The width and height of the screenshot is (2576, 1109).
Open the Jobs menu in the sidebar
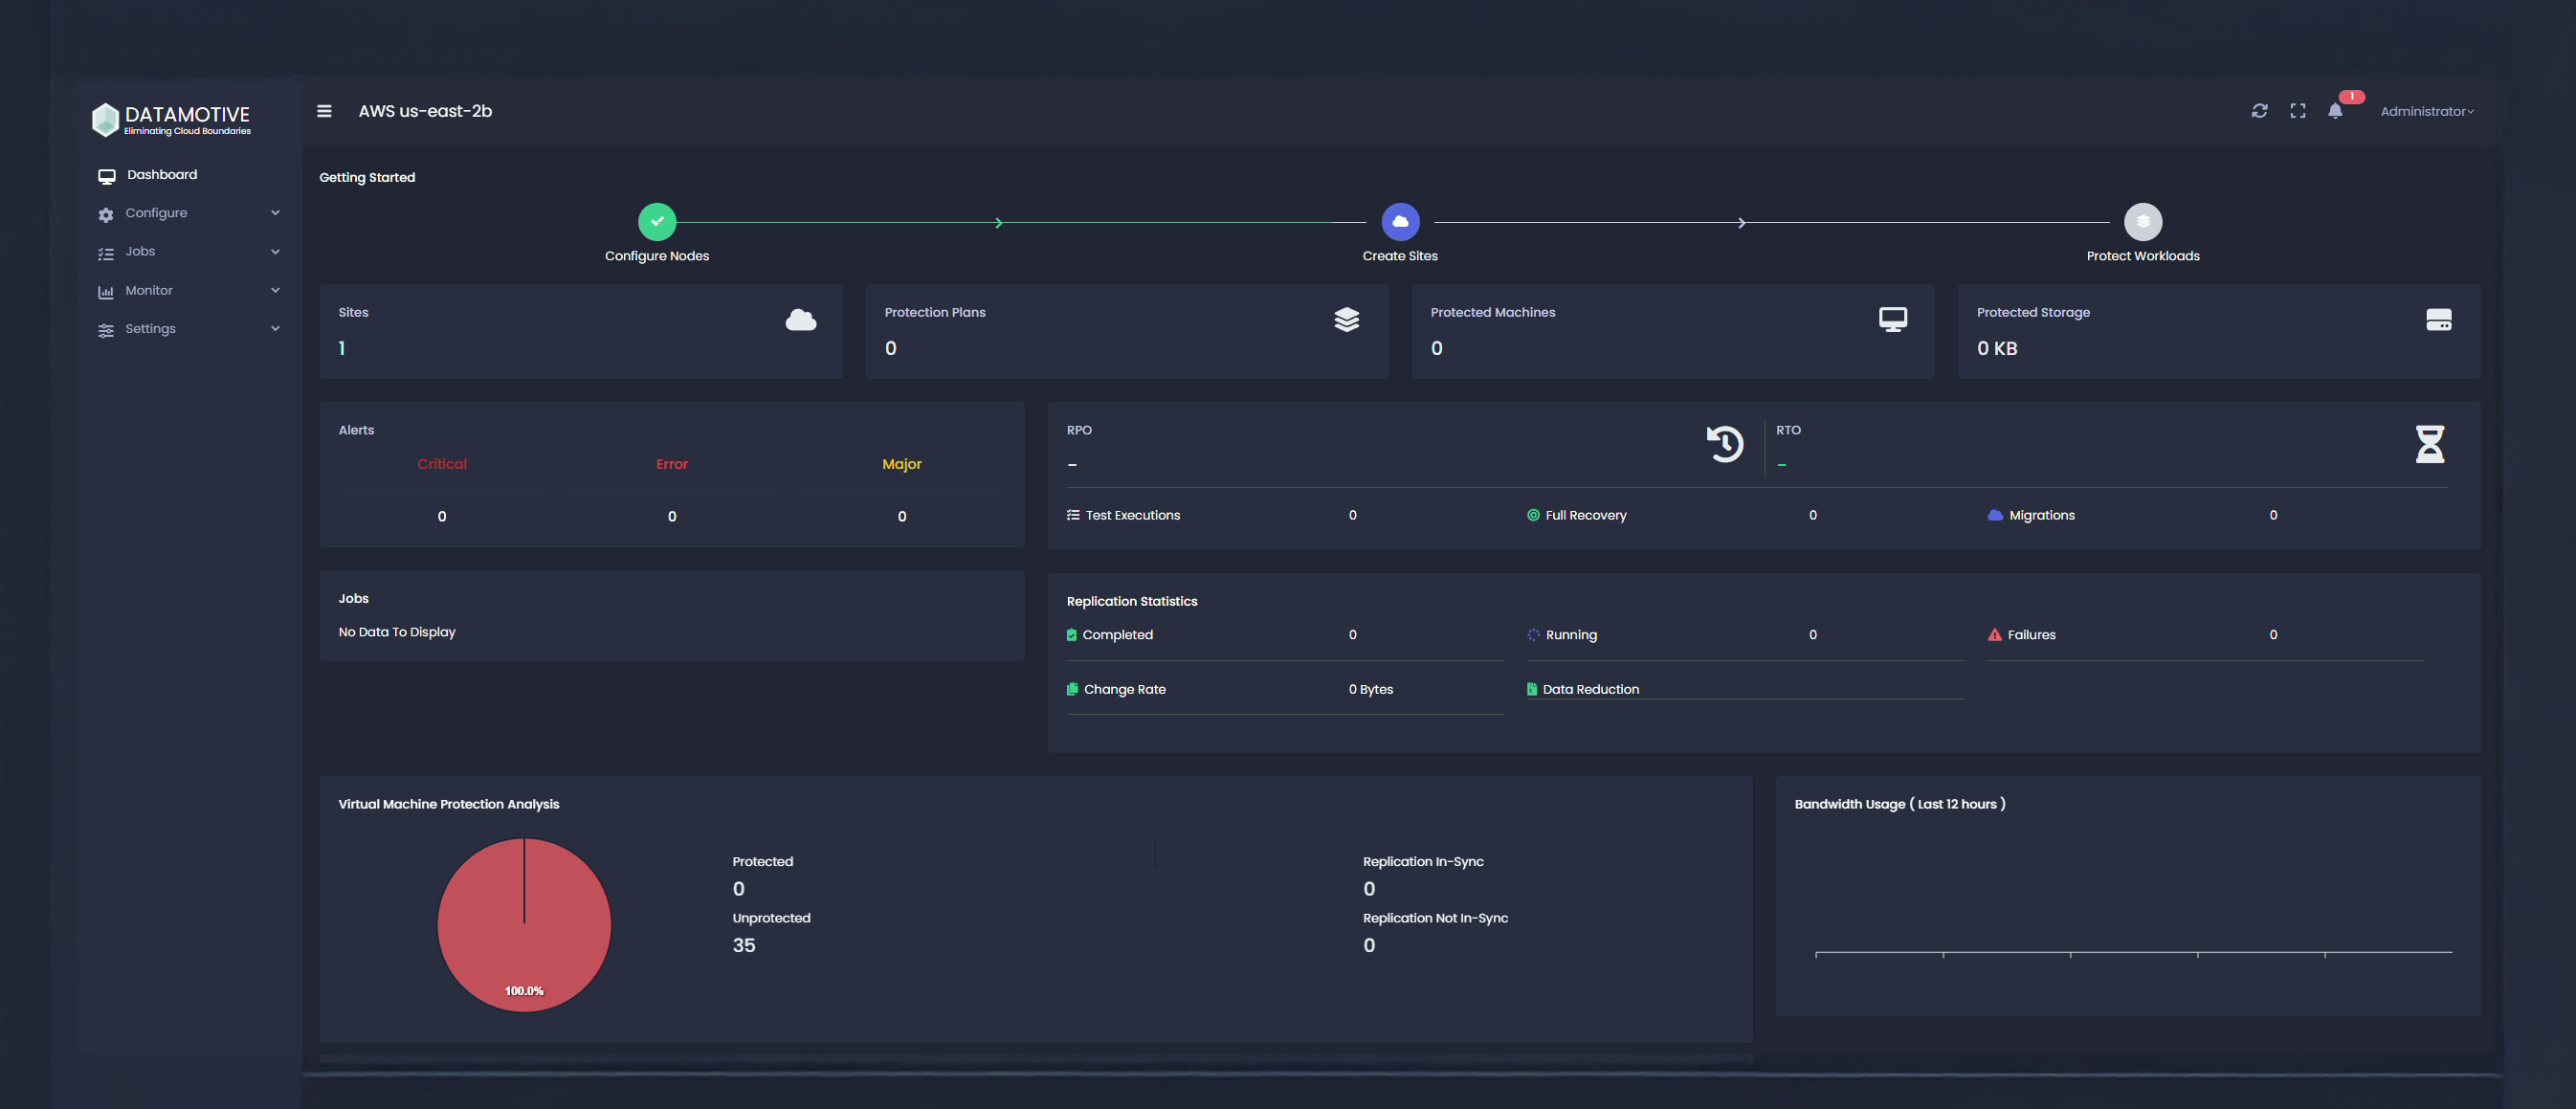click(x=141, y=251)
